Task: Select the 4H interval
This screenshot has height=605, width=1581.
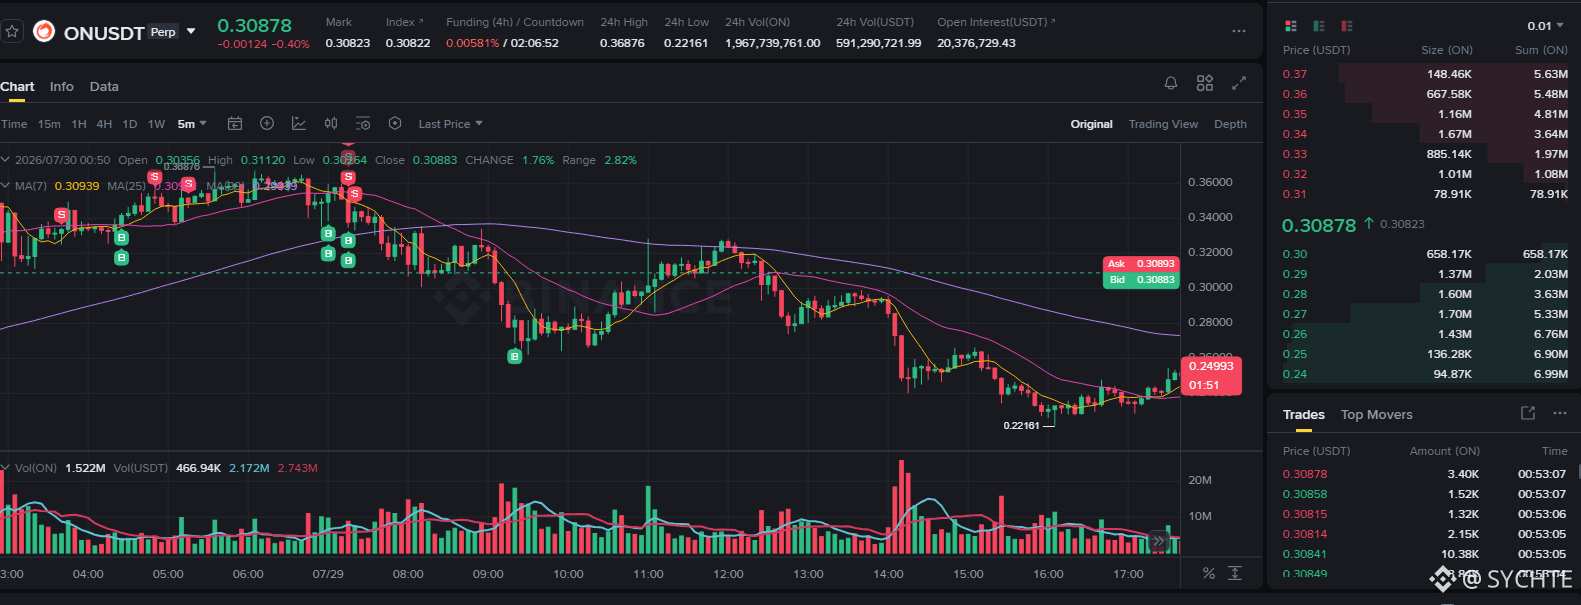Action: click(104, 124)
